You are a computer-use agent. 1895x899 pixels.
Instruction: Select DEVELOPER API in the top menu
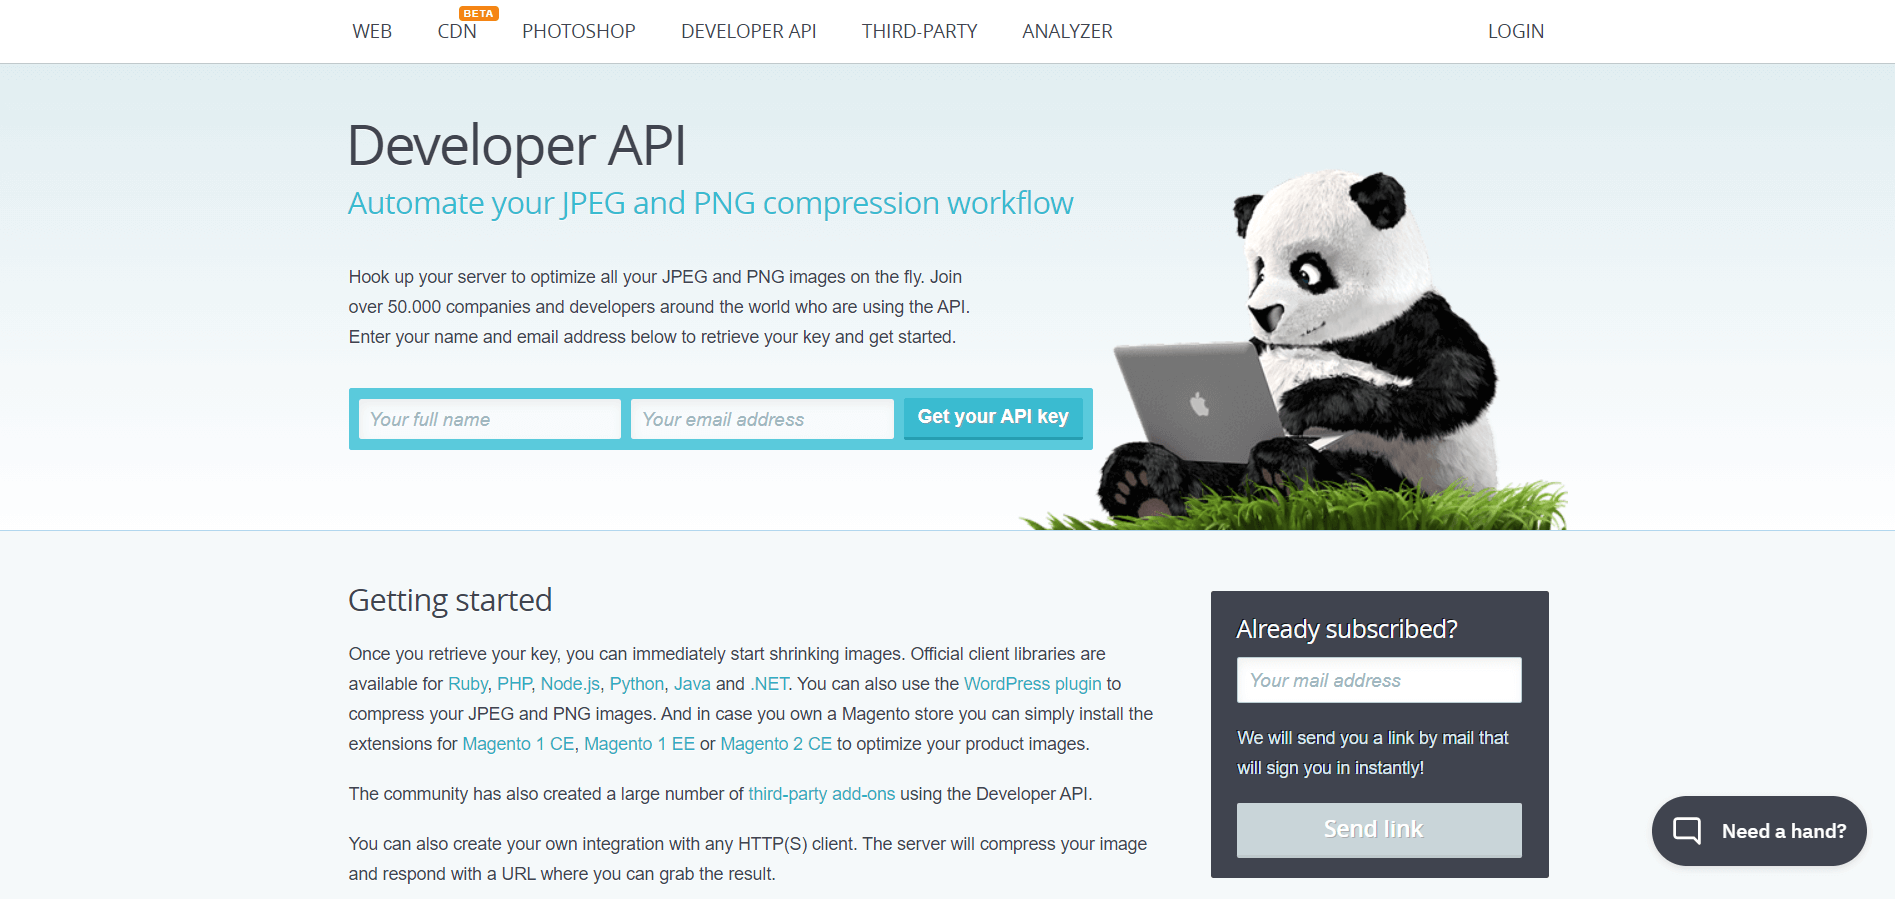[749, 31]
